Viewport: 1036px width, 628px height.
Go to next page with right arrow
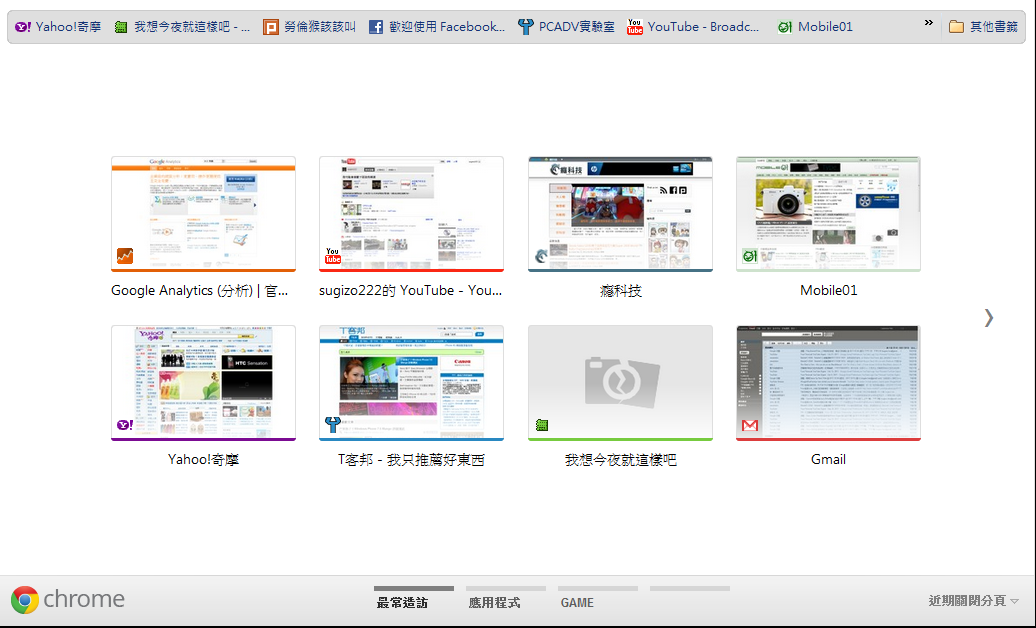click(x=988, y=318)
